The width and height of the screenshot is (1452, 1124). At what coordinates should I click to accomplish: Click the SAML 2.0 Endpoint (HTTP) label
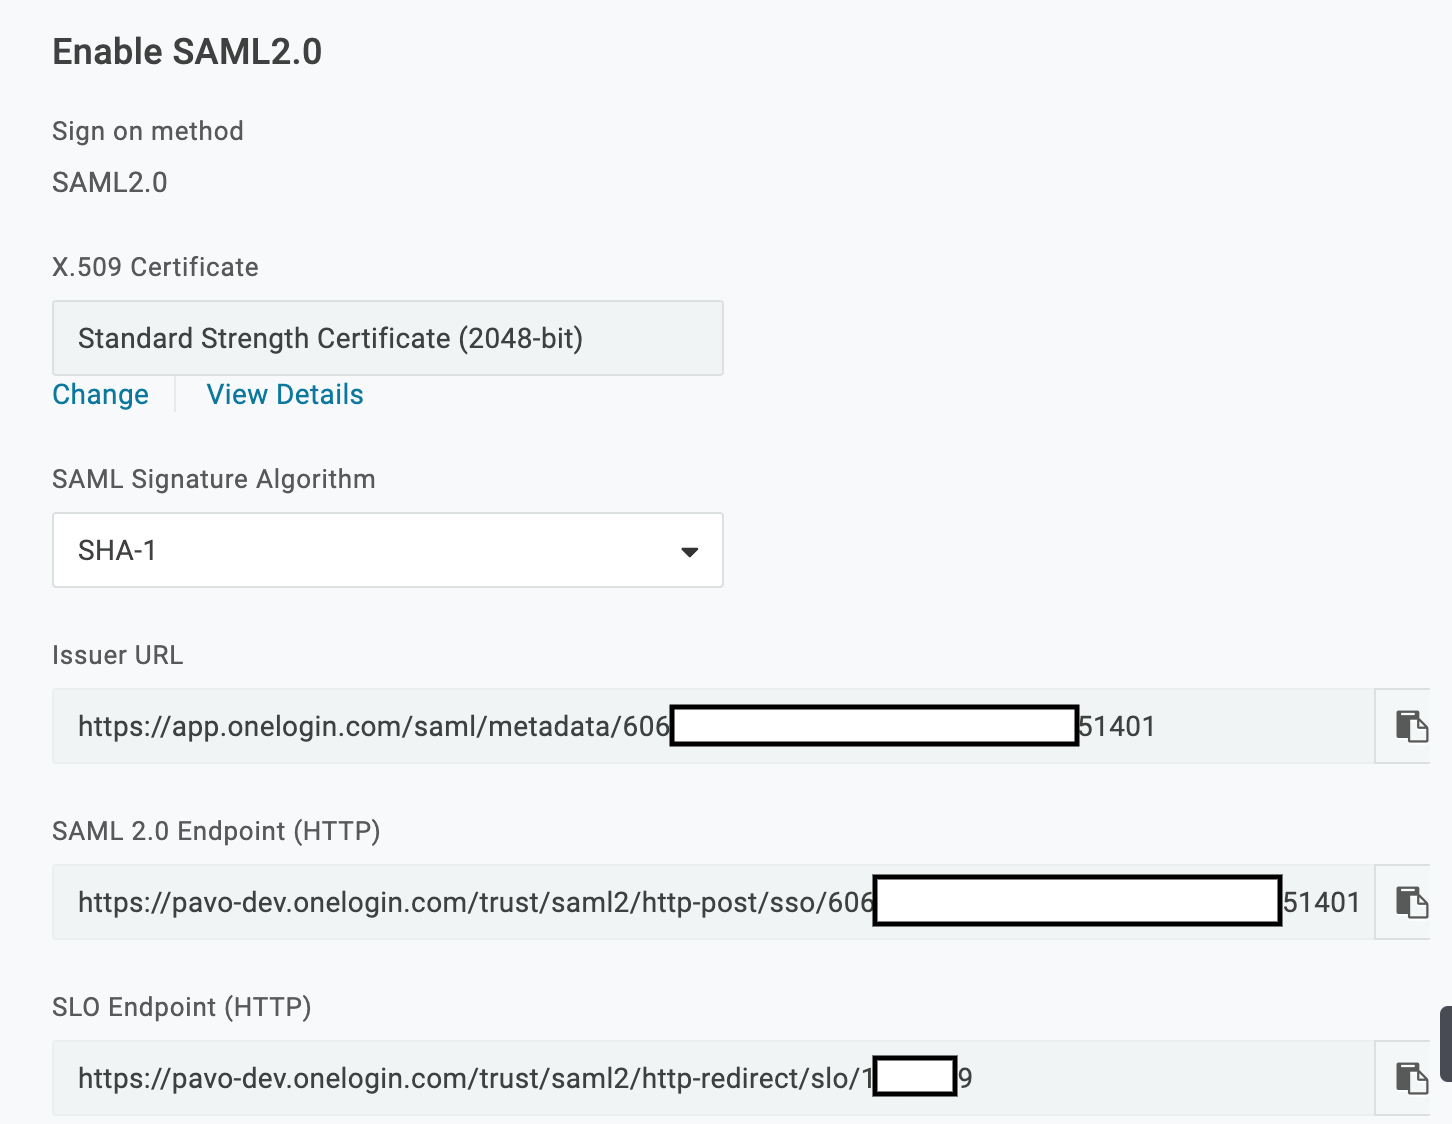[216, 831]
